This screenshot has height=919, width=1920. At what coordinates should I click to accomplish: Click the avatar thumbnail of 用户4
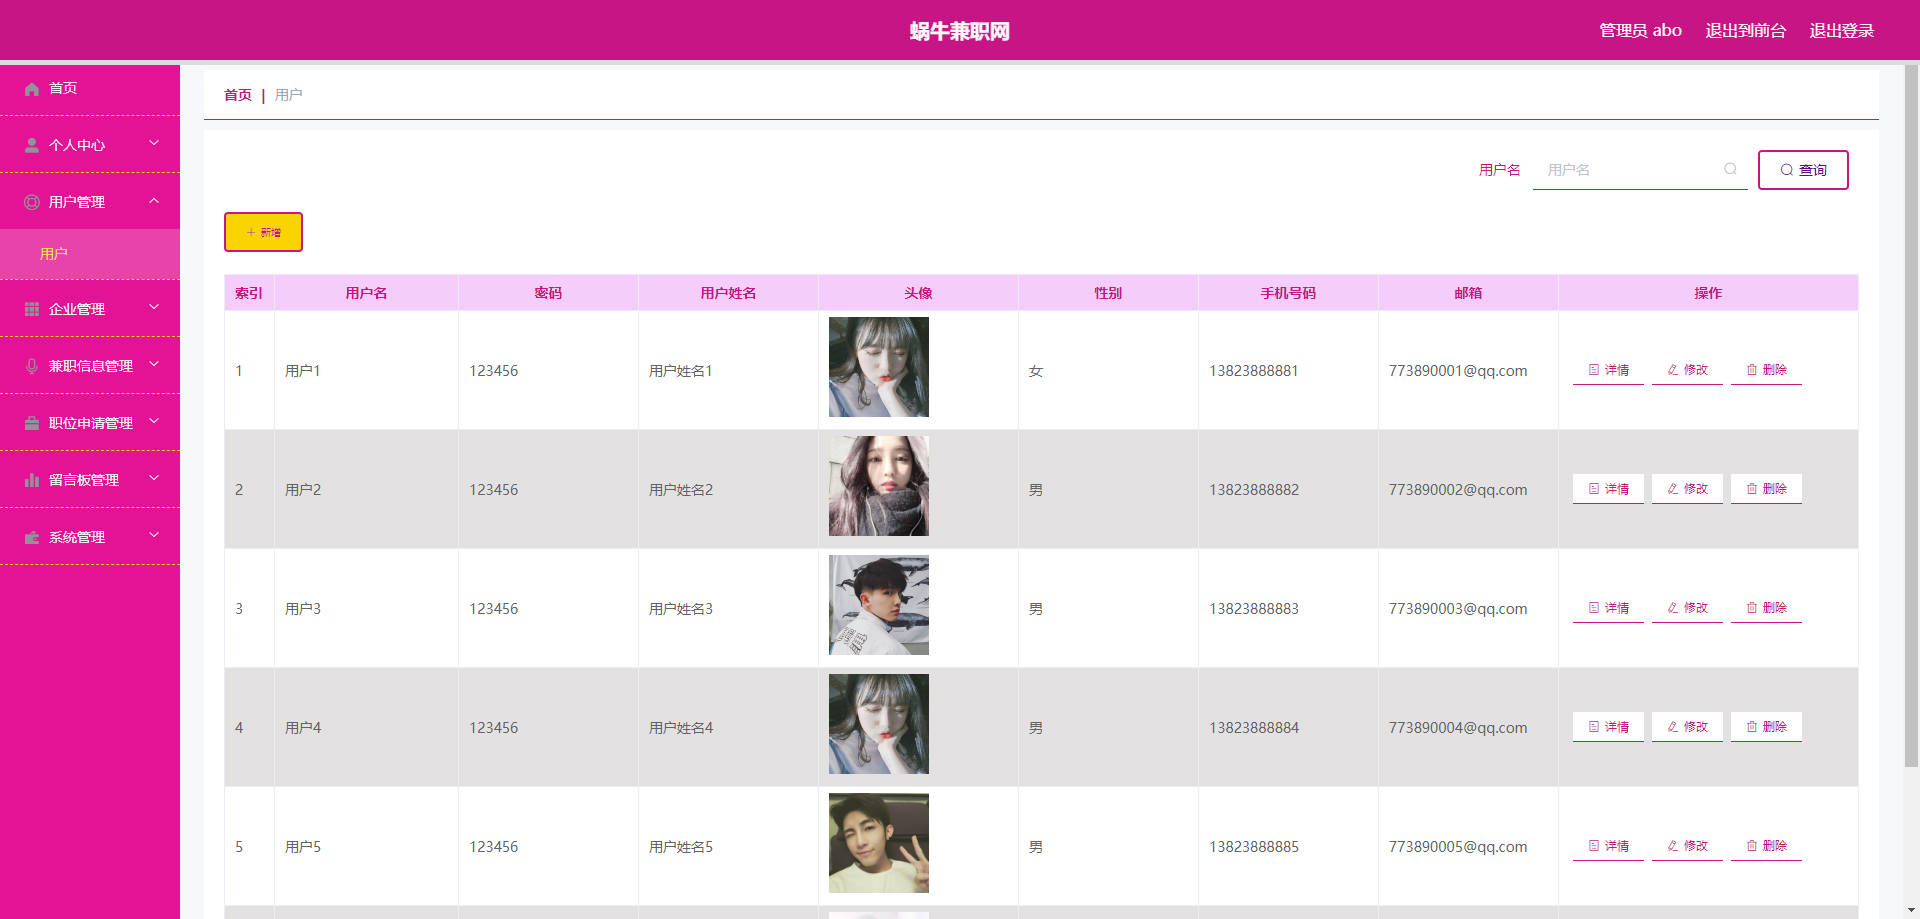click(x=879, y=724)
